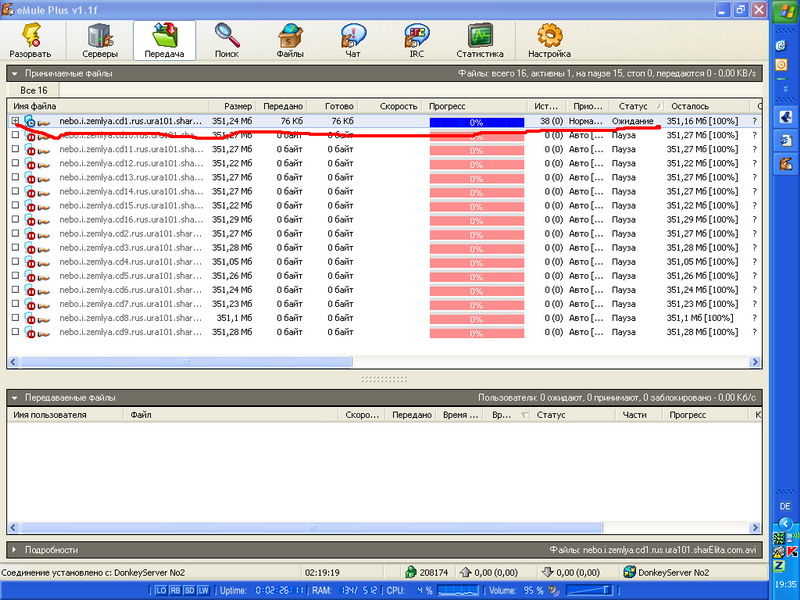800x600 pixels.
Task: Expand the nebo.i.zemlya.cd1 sources with plus box
Action: pyautogui.click(x=15, y=121)
